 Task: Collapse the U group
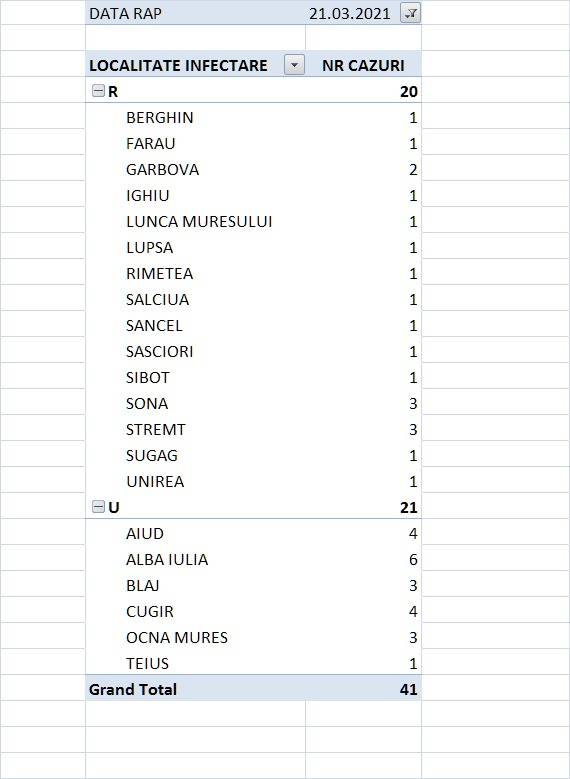click(x=98, y=507)
